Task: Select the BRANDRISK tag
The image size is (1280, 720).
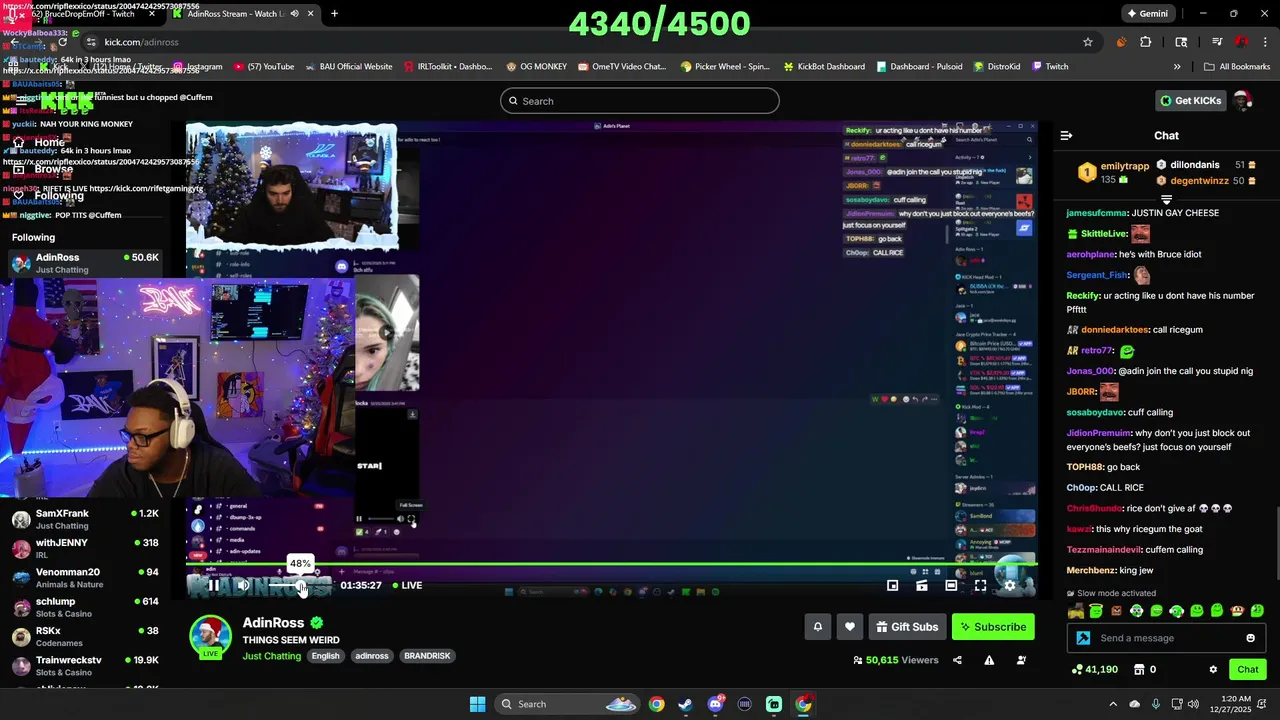Action: (x=427, y=656)
